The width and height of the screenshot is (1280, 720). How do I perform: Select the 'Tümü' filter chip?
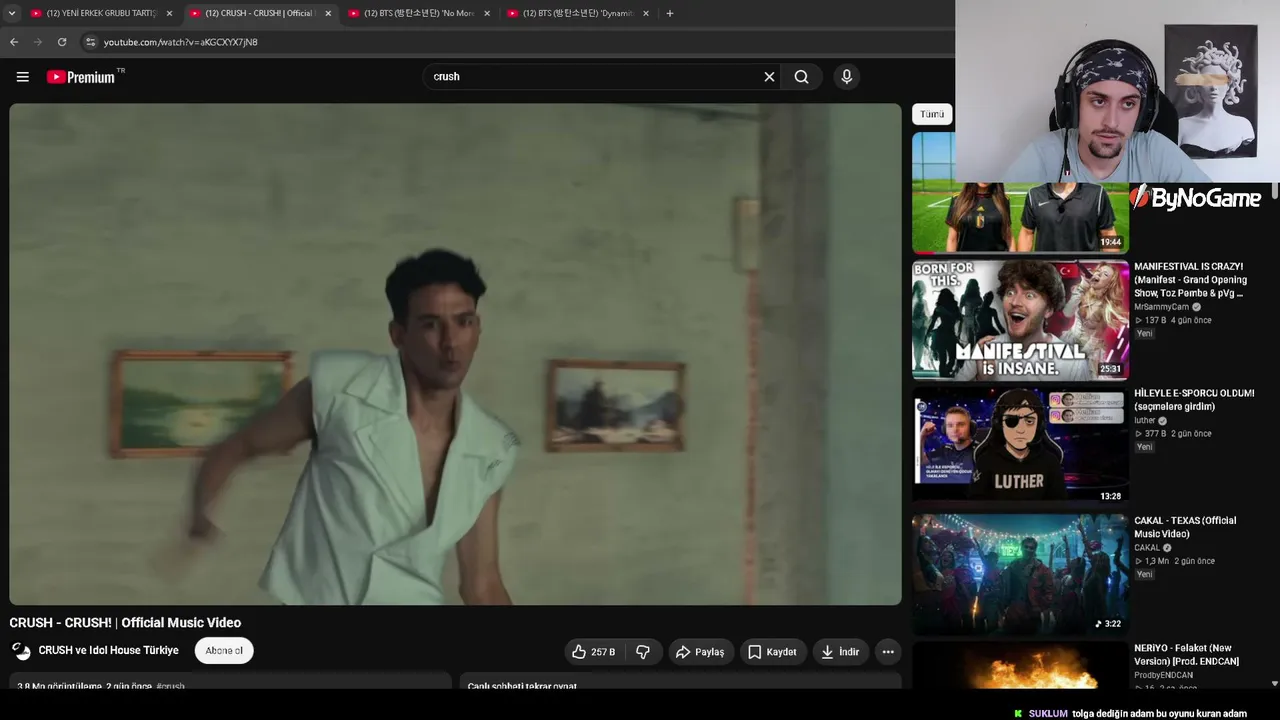tap(932, 114)
